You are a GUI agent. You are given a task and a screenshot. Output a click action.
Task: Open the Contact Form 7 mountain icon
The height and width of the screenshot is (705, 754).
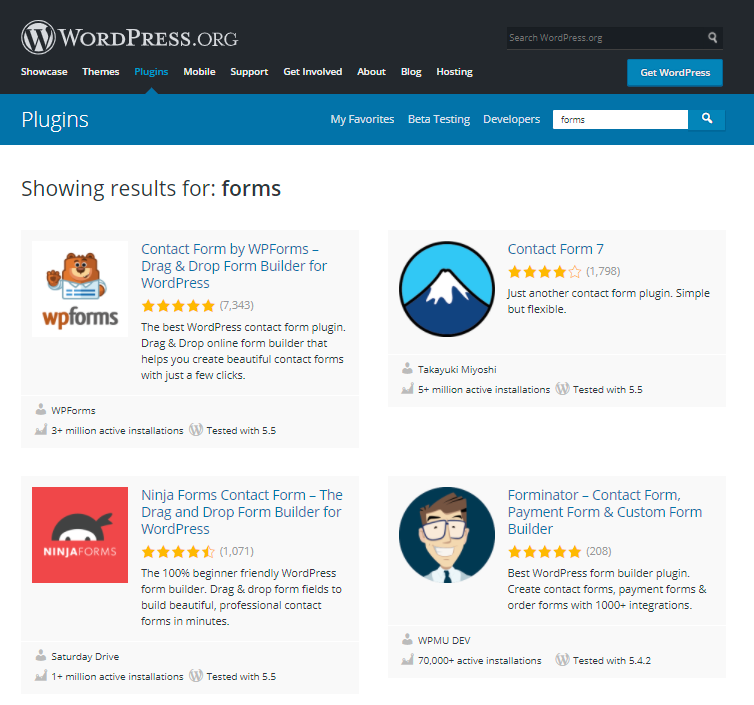(x=447, y=289)
